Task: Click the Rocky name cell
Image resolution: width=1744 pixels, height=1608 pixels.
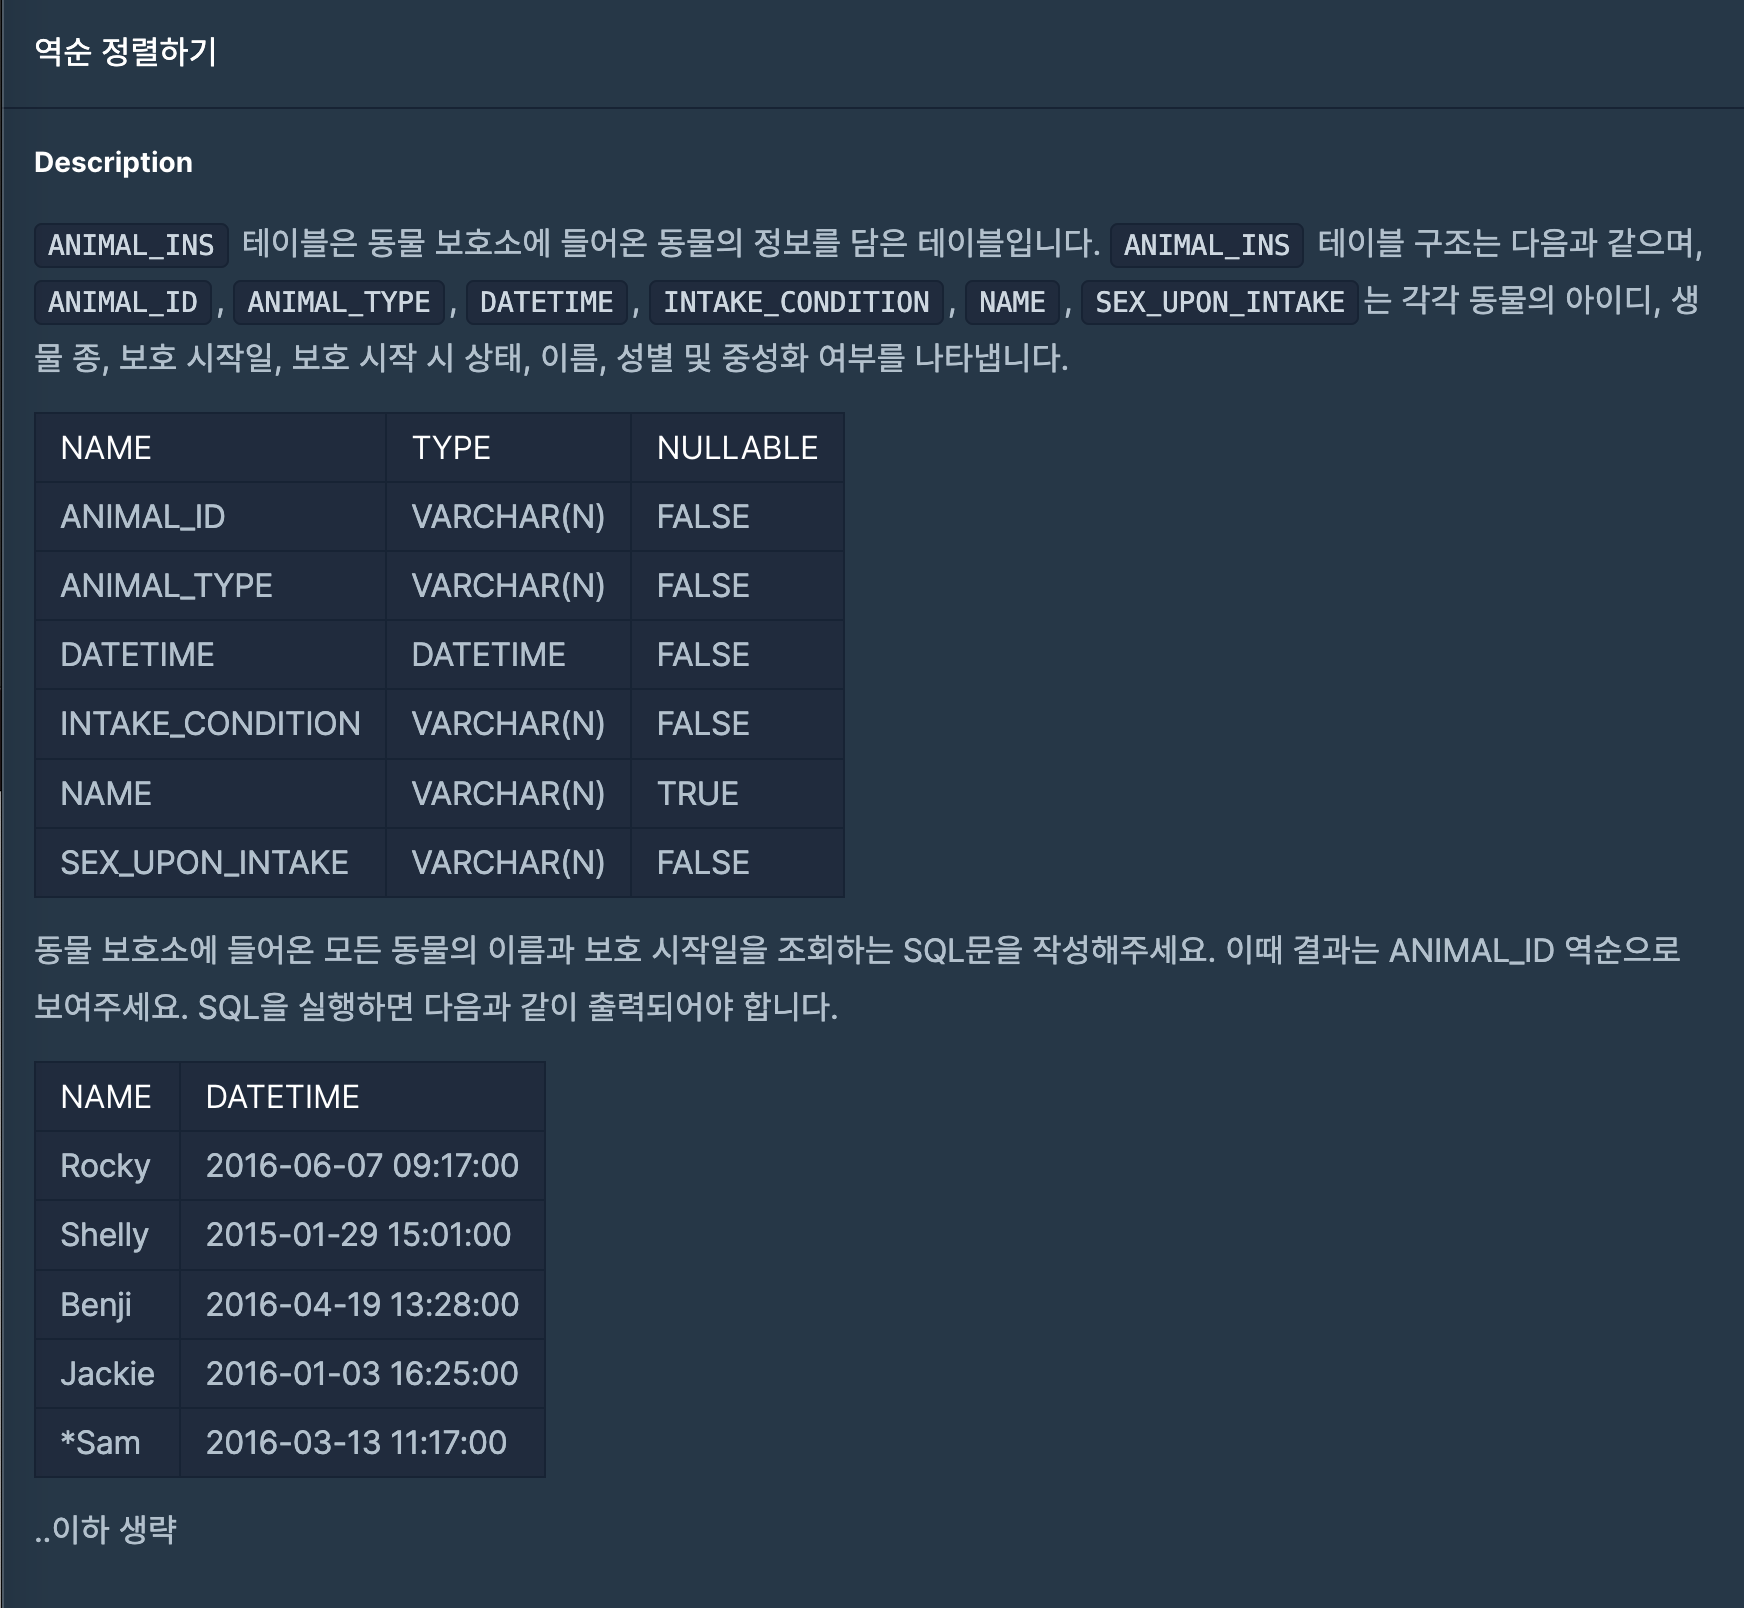Action: click(x=105, y=1166)
